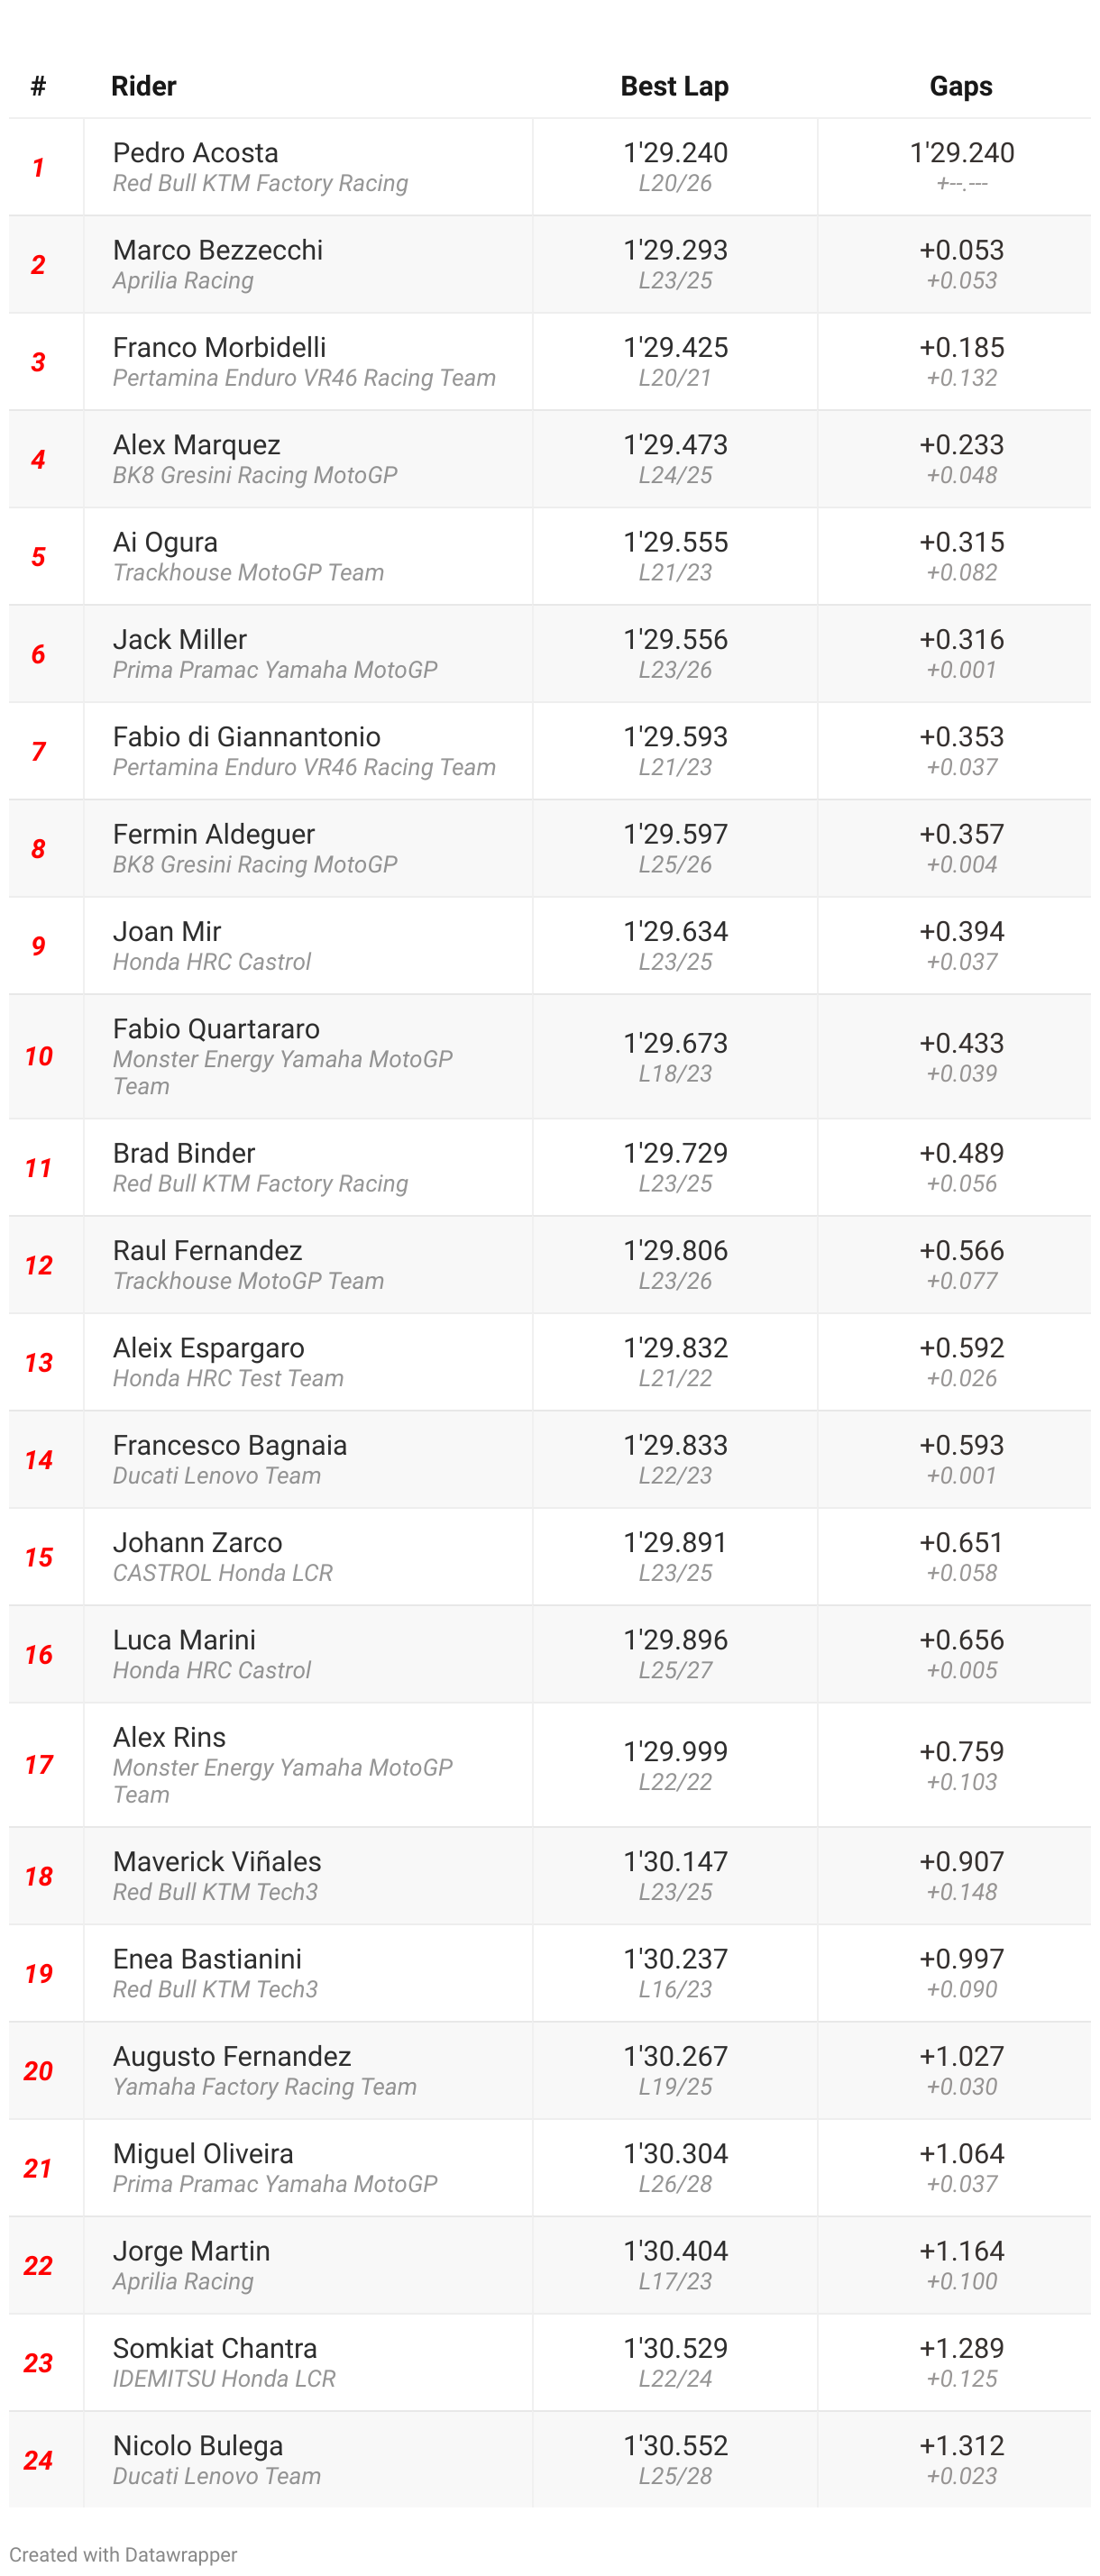Select Fabio Quartararo rider name
The image size is (1100, 2576).
coord(216,1028)
